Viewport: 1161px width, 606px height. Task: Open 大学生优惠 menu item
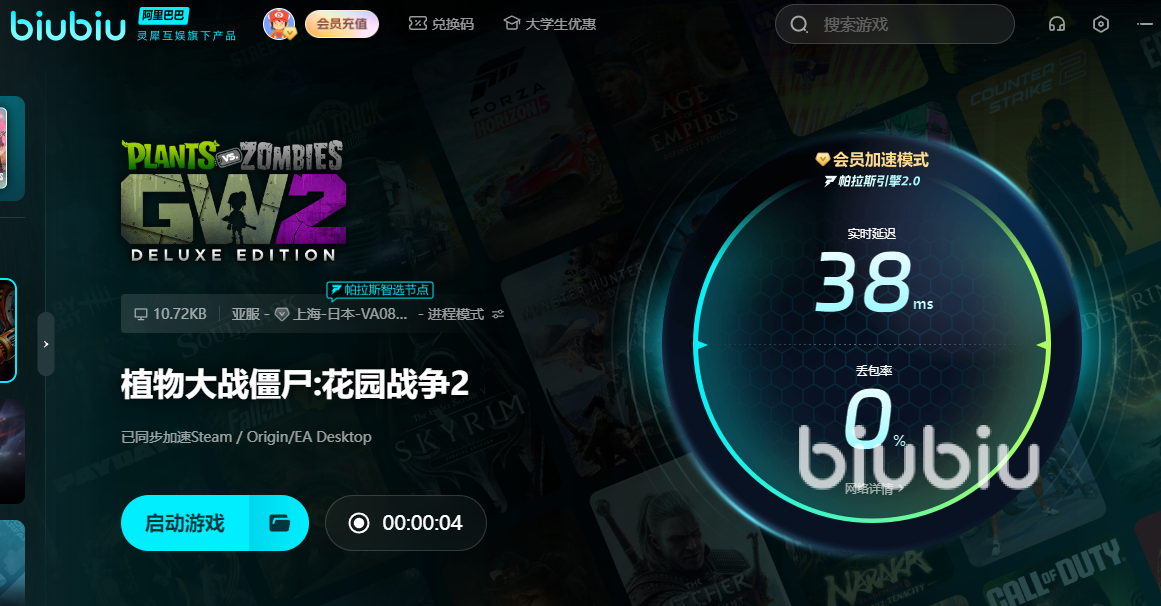click(561, 24)
